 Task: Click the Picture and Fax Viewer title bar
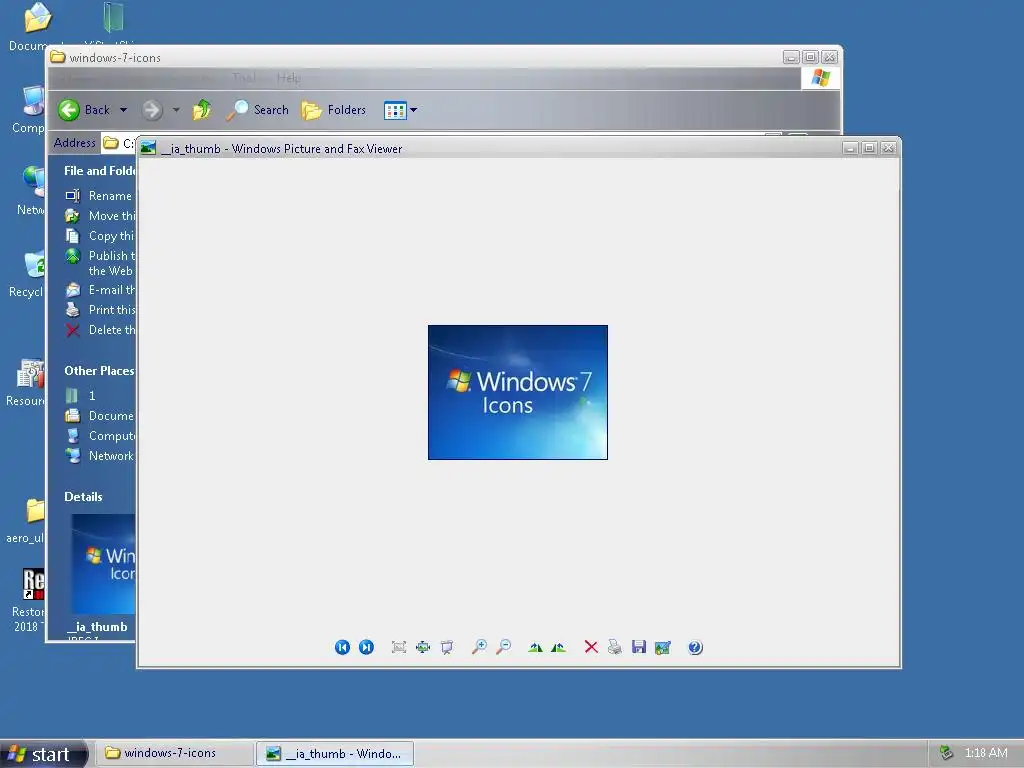490,148
